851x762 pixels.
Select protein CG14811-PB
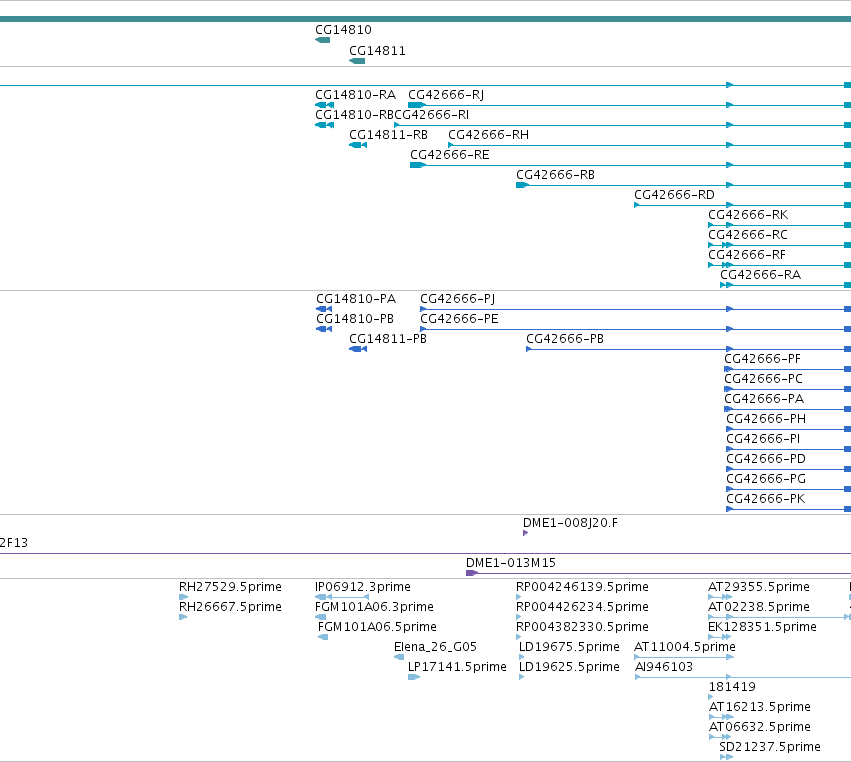coord(388,339)
